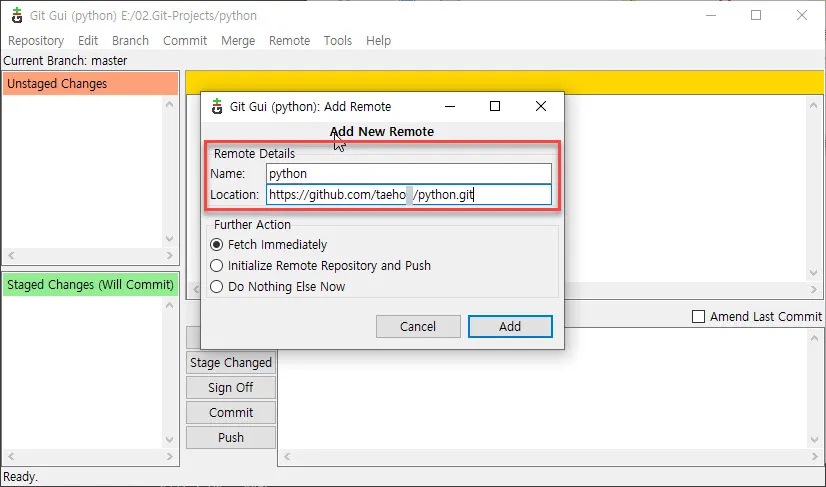Click the Unstaged Changes header
The image size is (826, 487).
[90, 84]
